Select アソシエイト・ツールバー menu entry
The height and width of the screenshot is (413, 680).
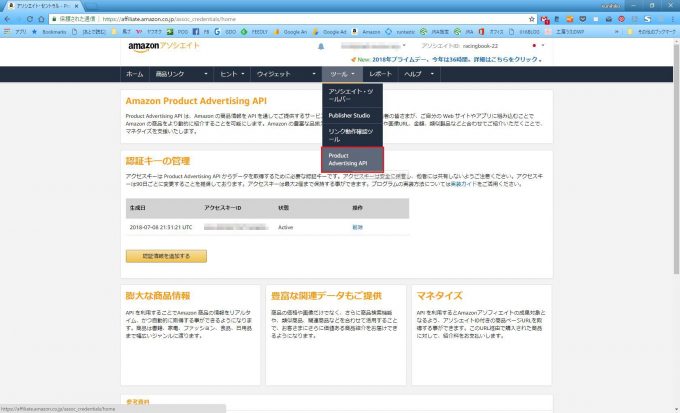(352, 95)
